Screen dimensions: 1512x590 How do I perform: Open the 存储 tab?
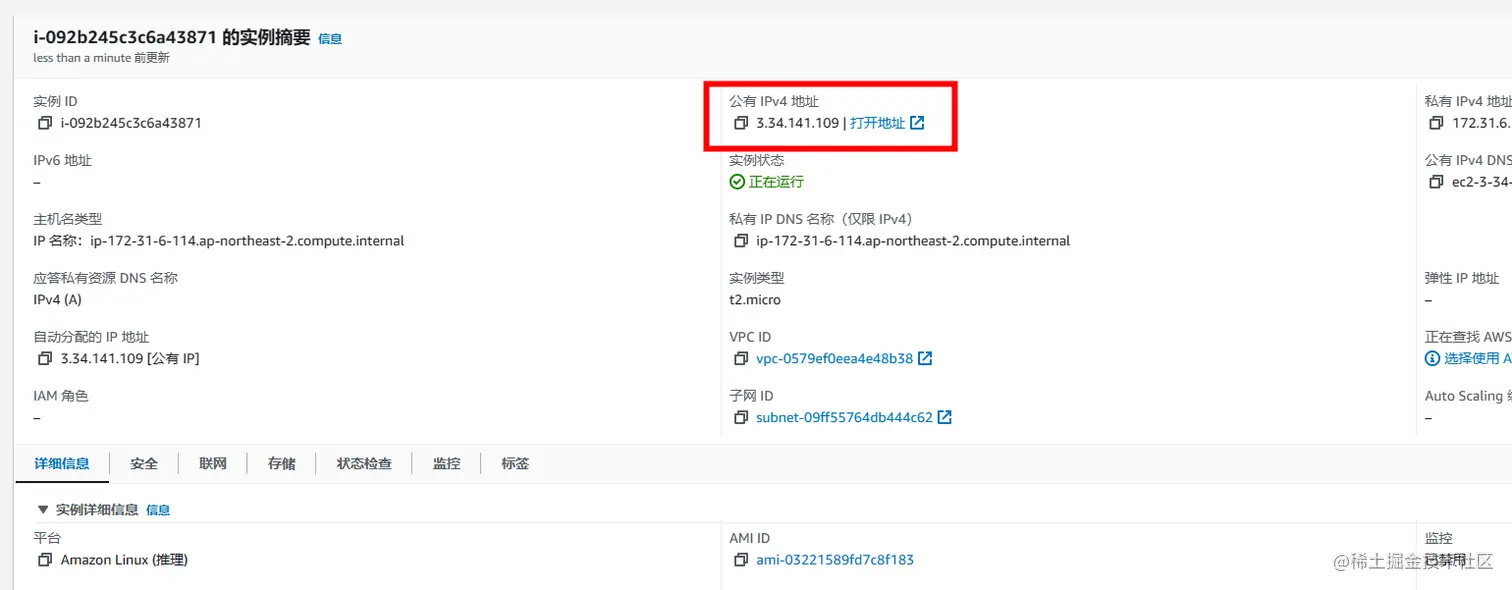tap(282, 464)
